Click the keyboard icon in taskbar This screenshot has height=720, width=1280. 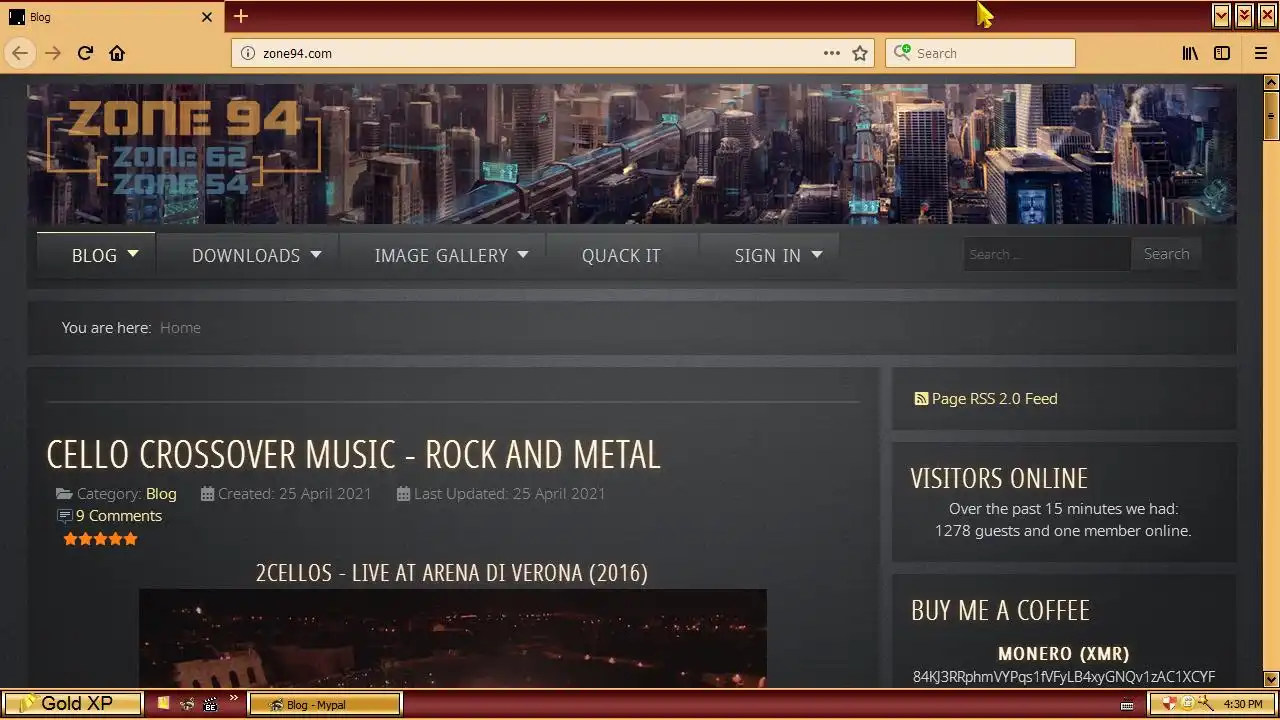pos(1127,705)
